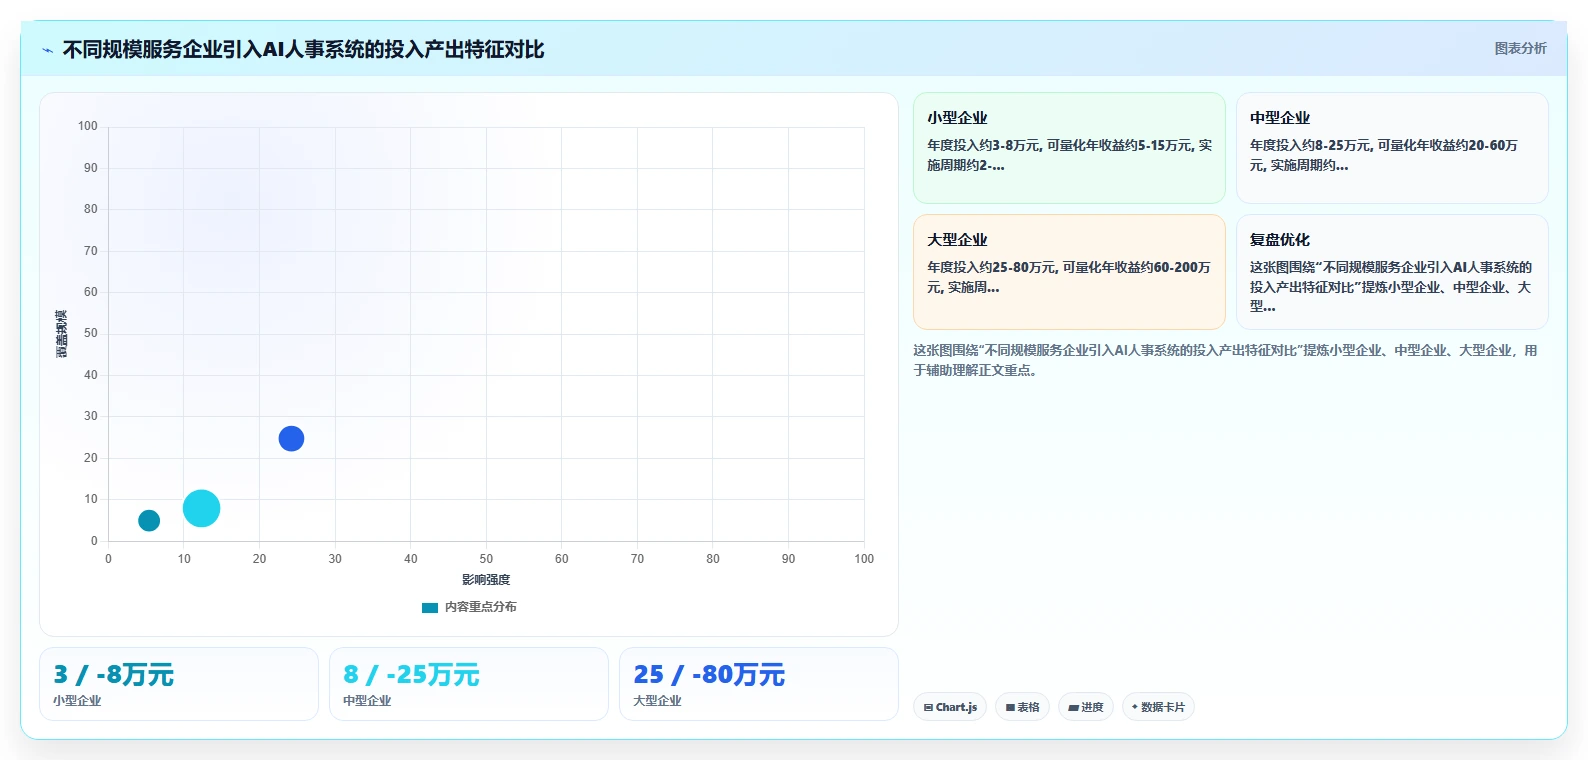Viewport: 1588px width, 760px height.
Task: Click the 3 / -8万元 value
Action: pos(113,675)
